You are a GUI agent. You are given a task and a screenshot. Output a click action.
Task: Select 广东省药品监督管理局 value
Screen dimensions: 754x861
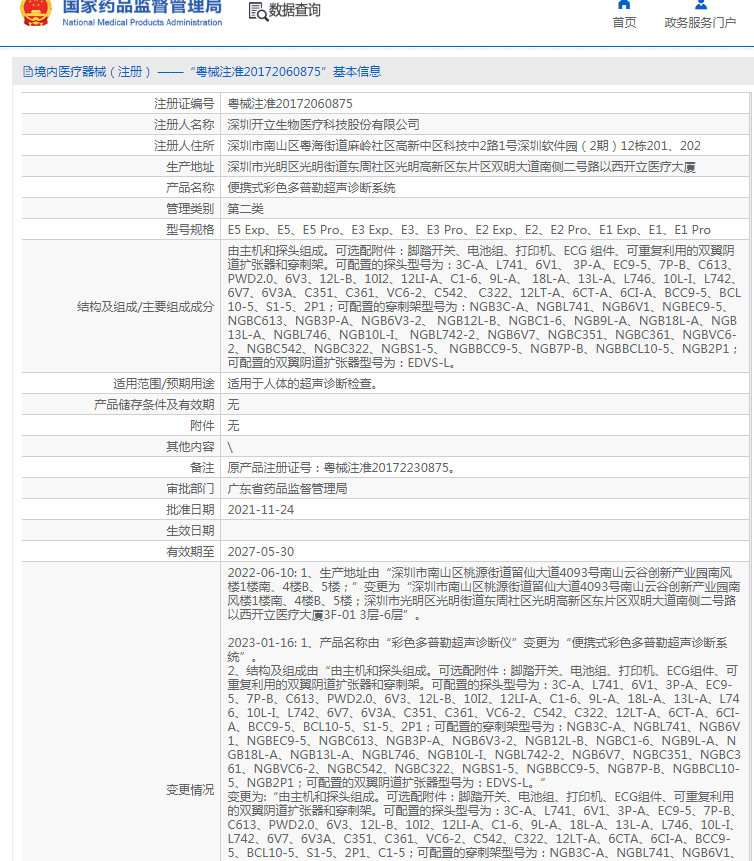pyautogui.click(x=287, y=489)
